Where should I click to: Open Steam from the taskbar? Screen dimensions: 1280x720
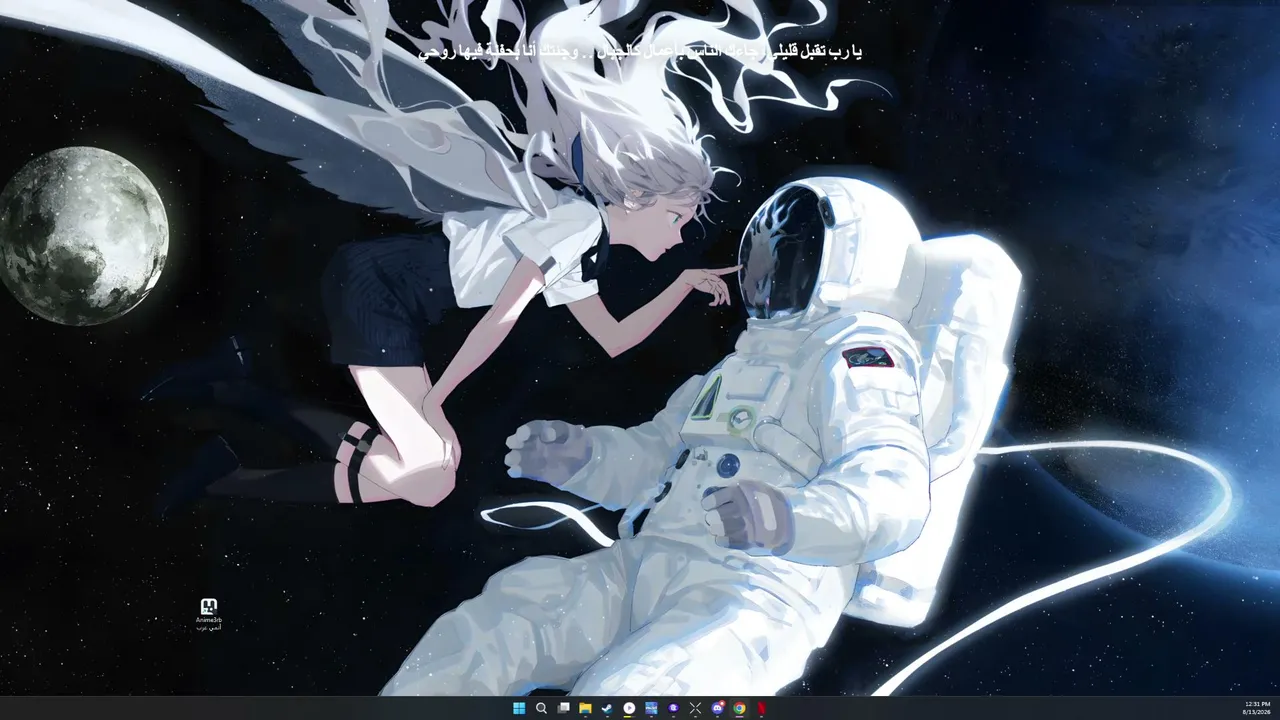(x=607, y=708)
